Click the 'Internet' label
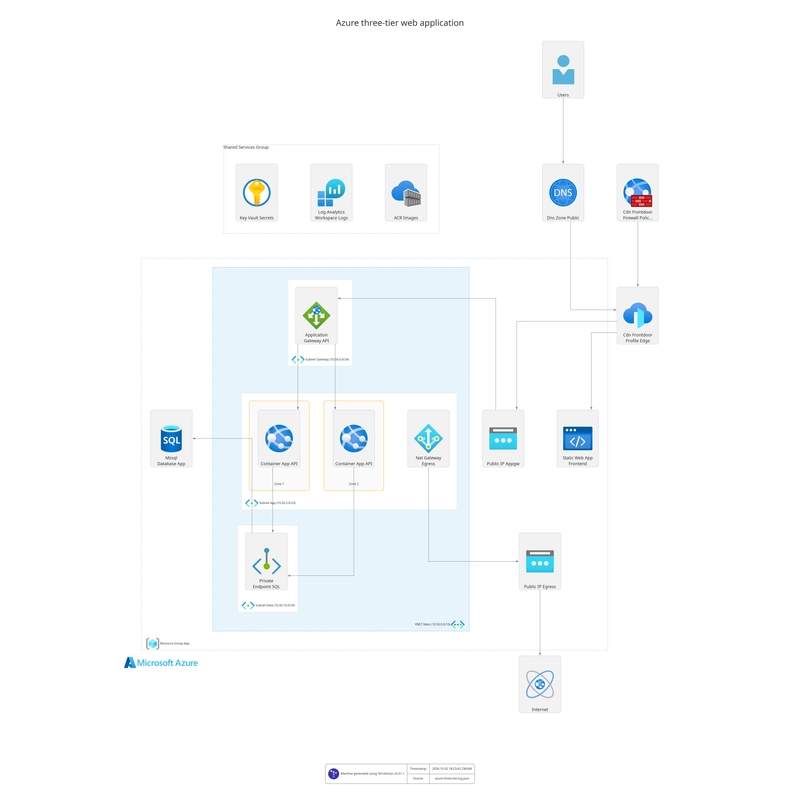This screenshot has width=800, height=800. (540, 710)
